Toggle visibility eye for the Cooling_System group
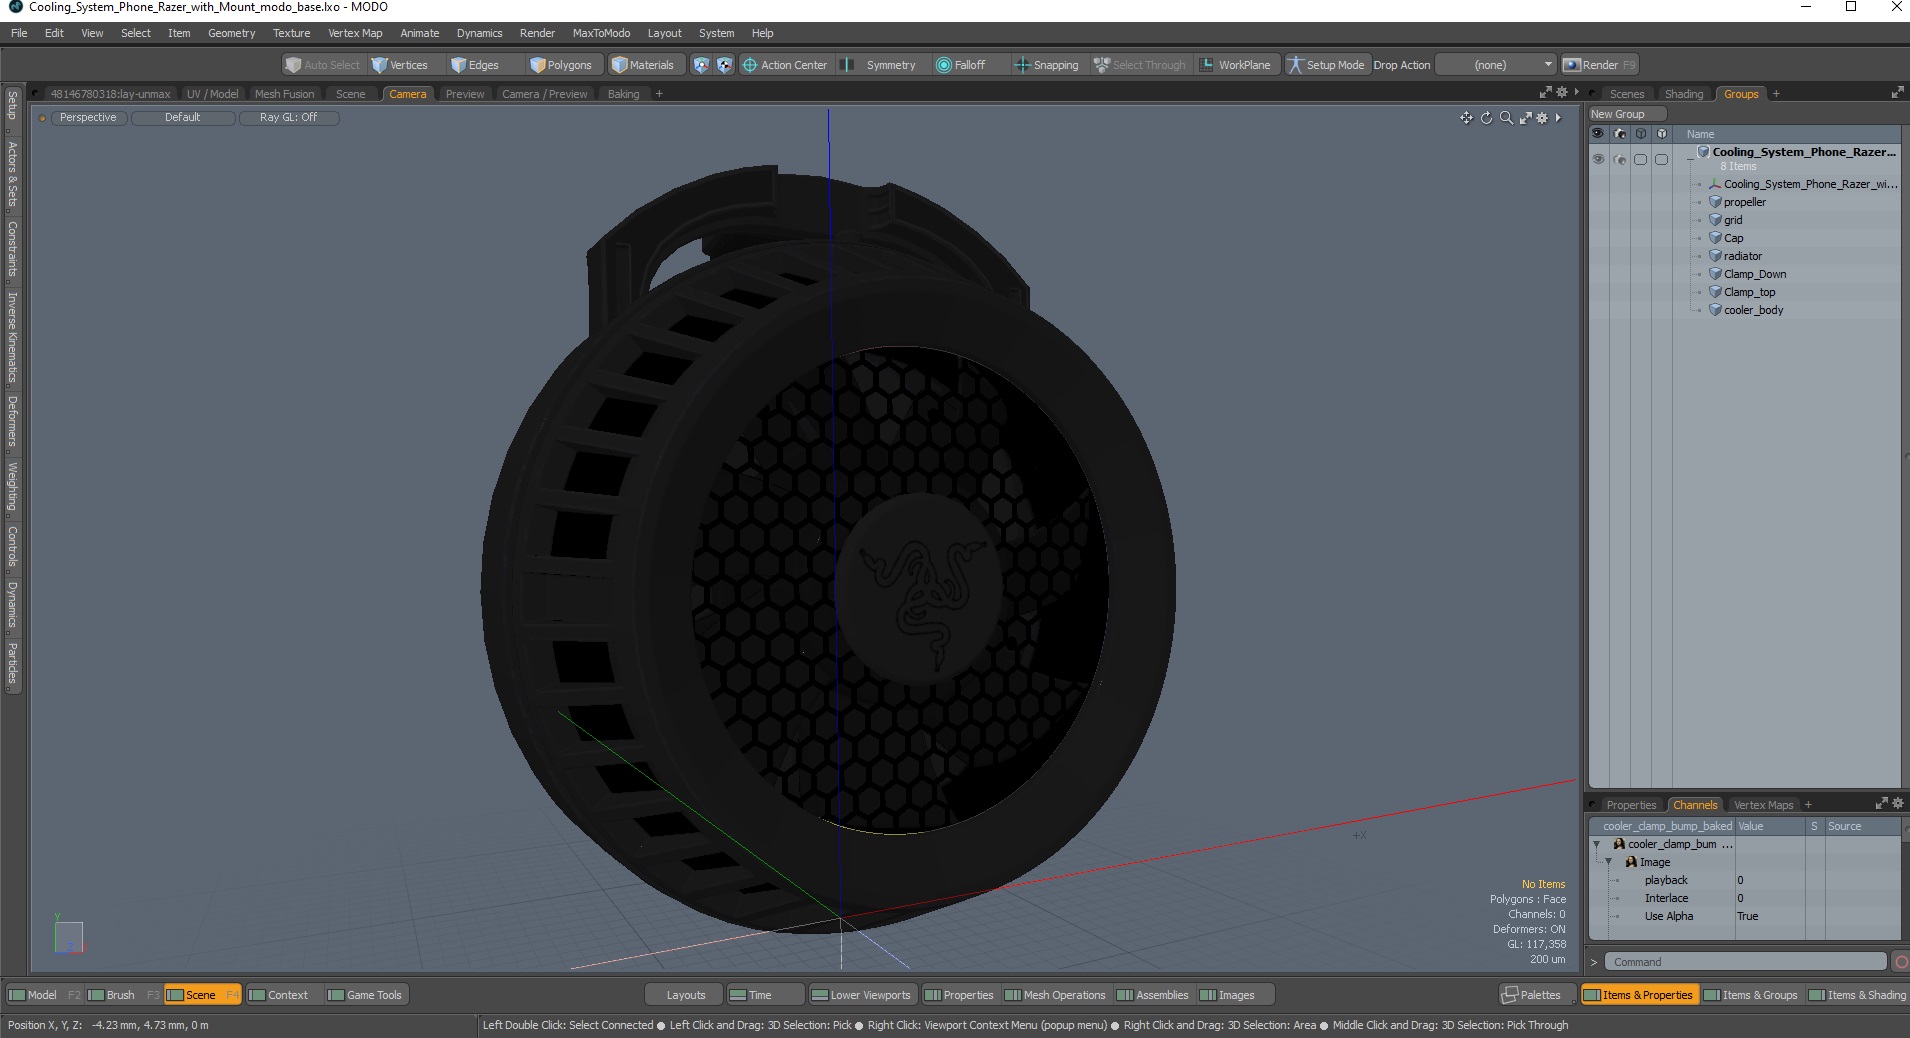The image size is (1910, 1038). 1598,160
